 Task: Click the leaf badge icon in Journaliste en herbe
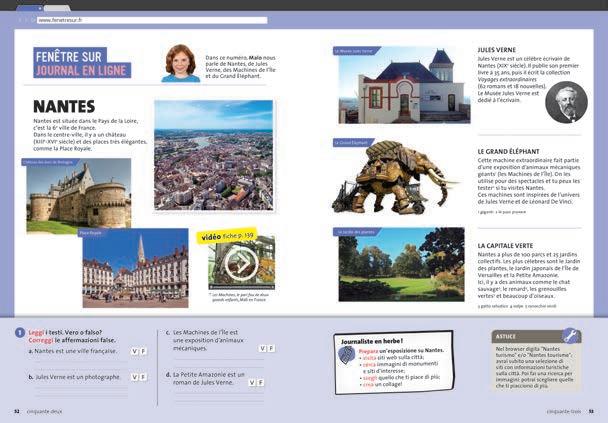click(346, 355)
